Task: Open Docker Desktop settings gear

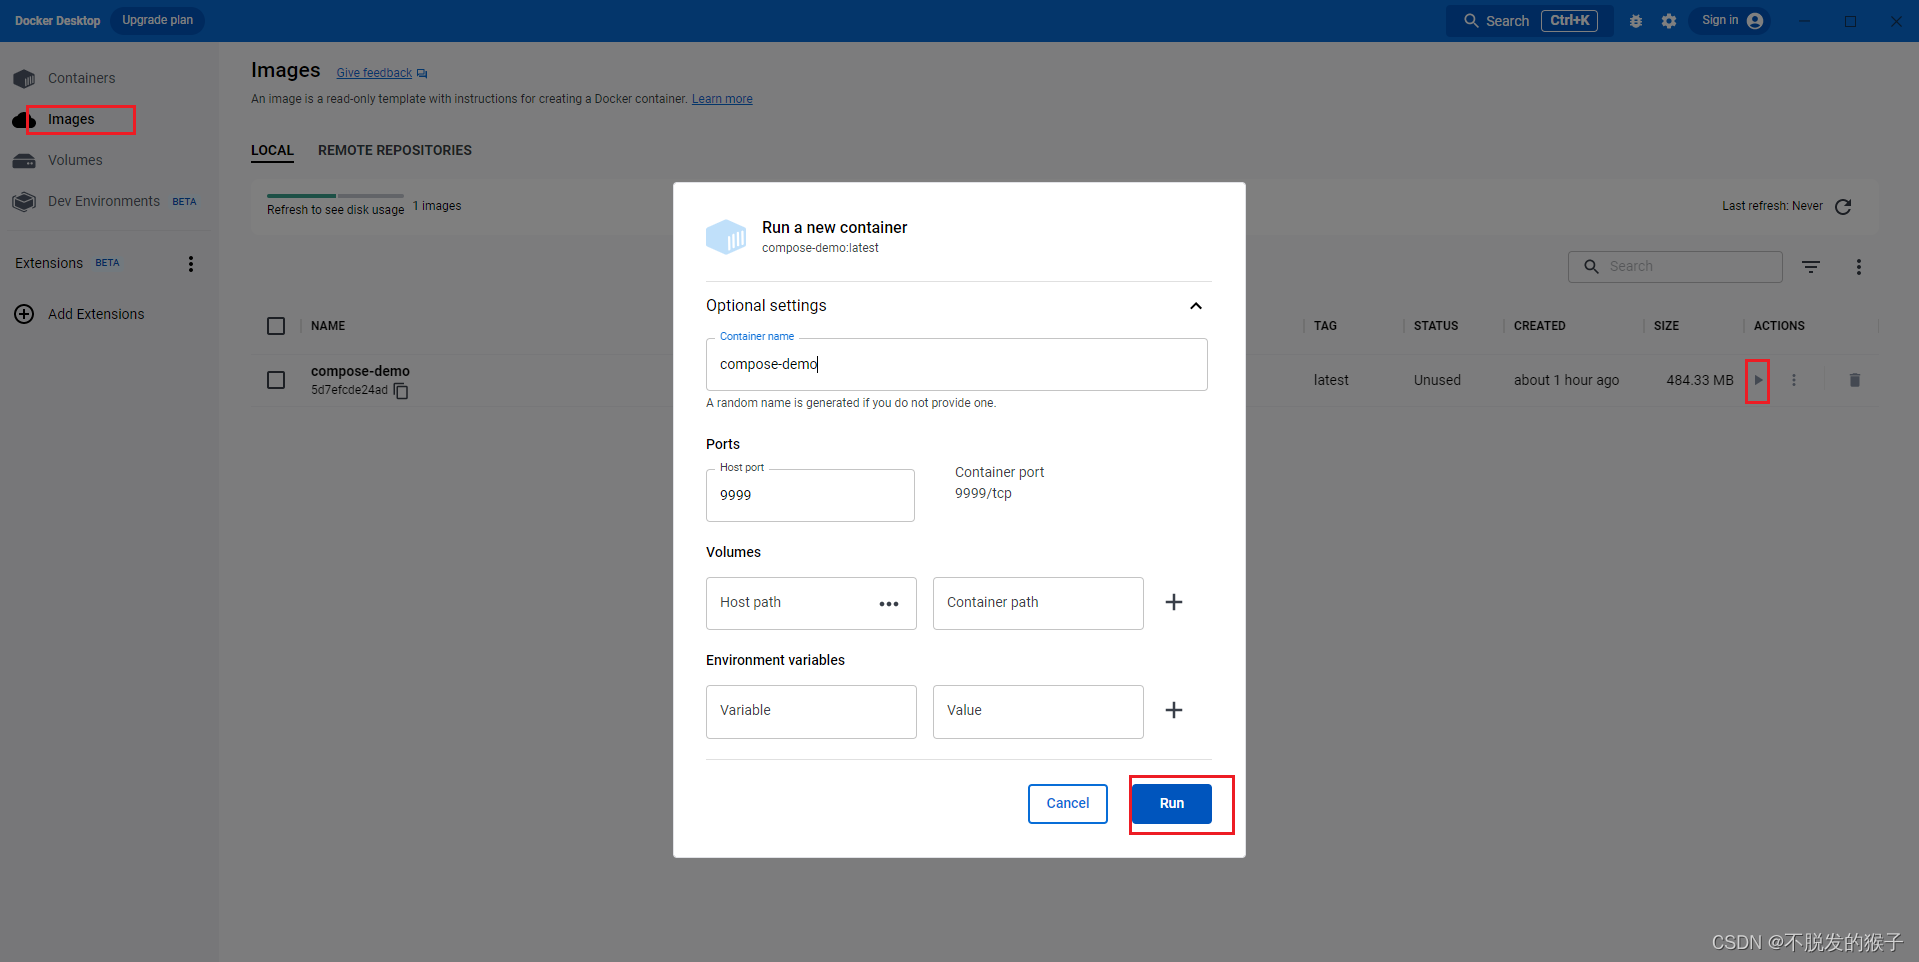Action: (x=1669, y=20)
